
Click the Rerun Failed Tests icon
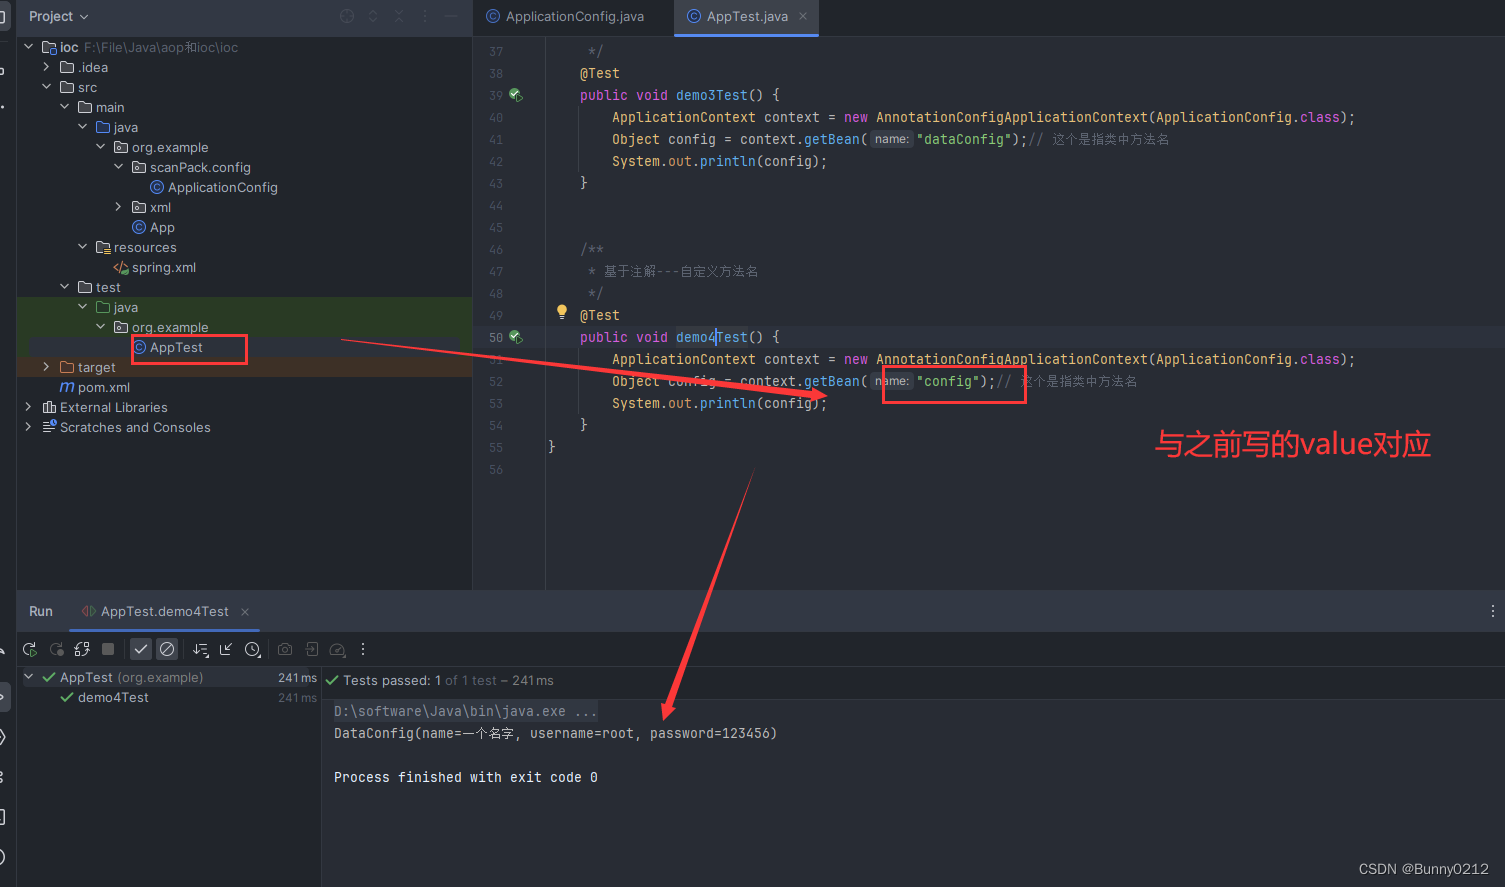pyautogui.click(x=57, y=649)
